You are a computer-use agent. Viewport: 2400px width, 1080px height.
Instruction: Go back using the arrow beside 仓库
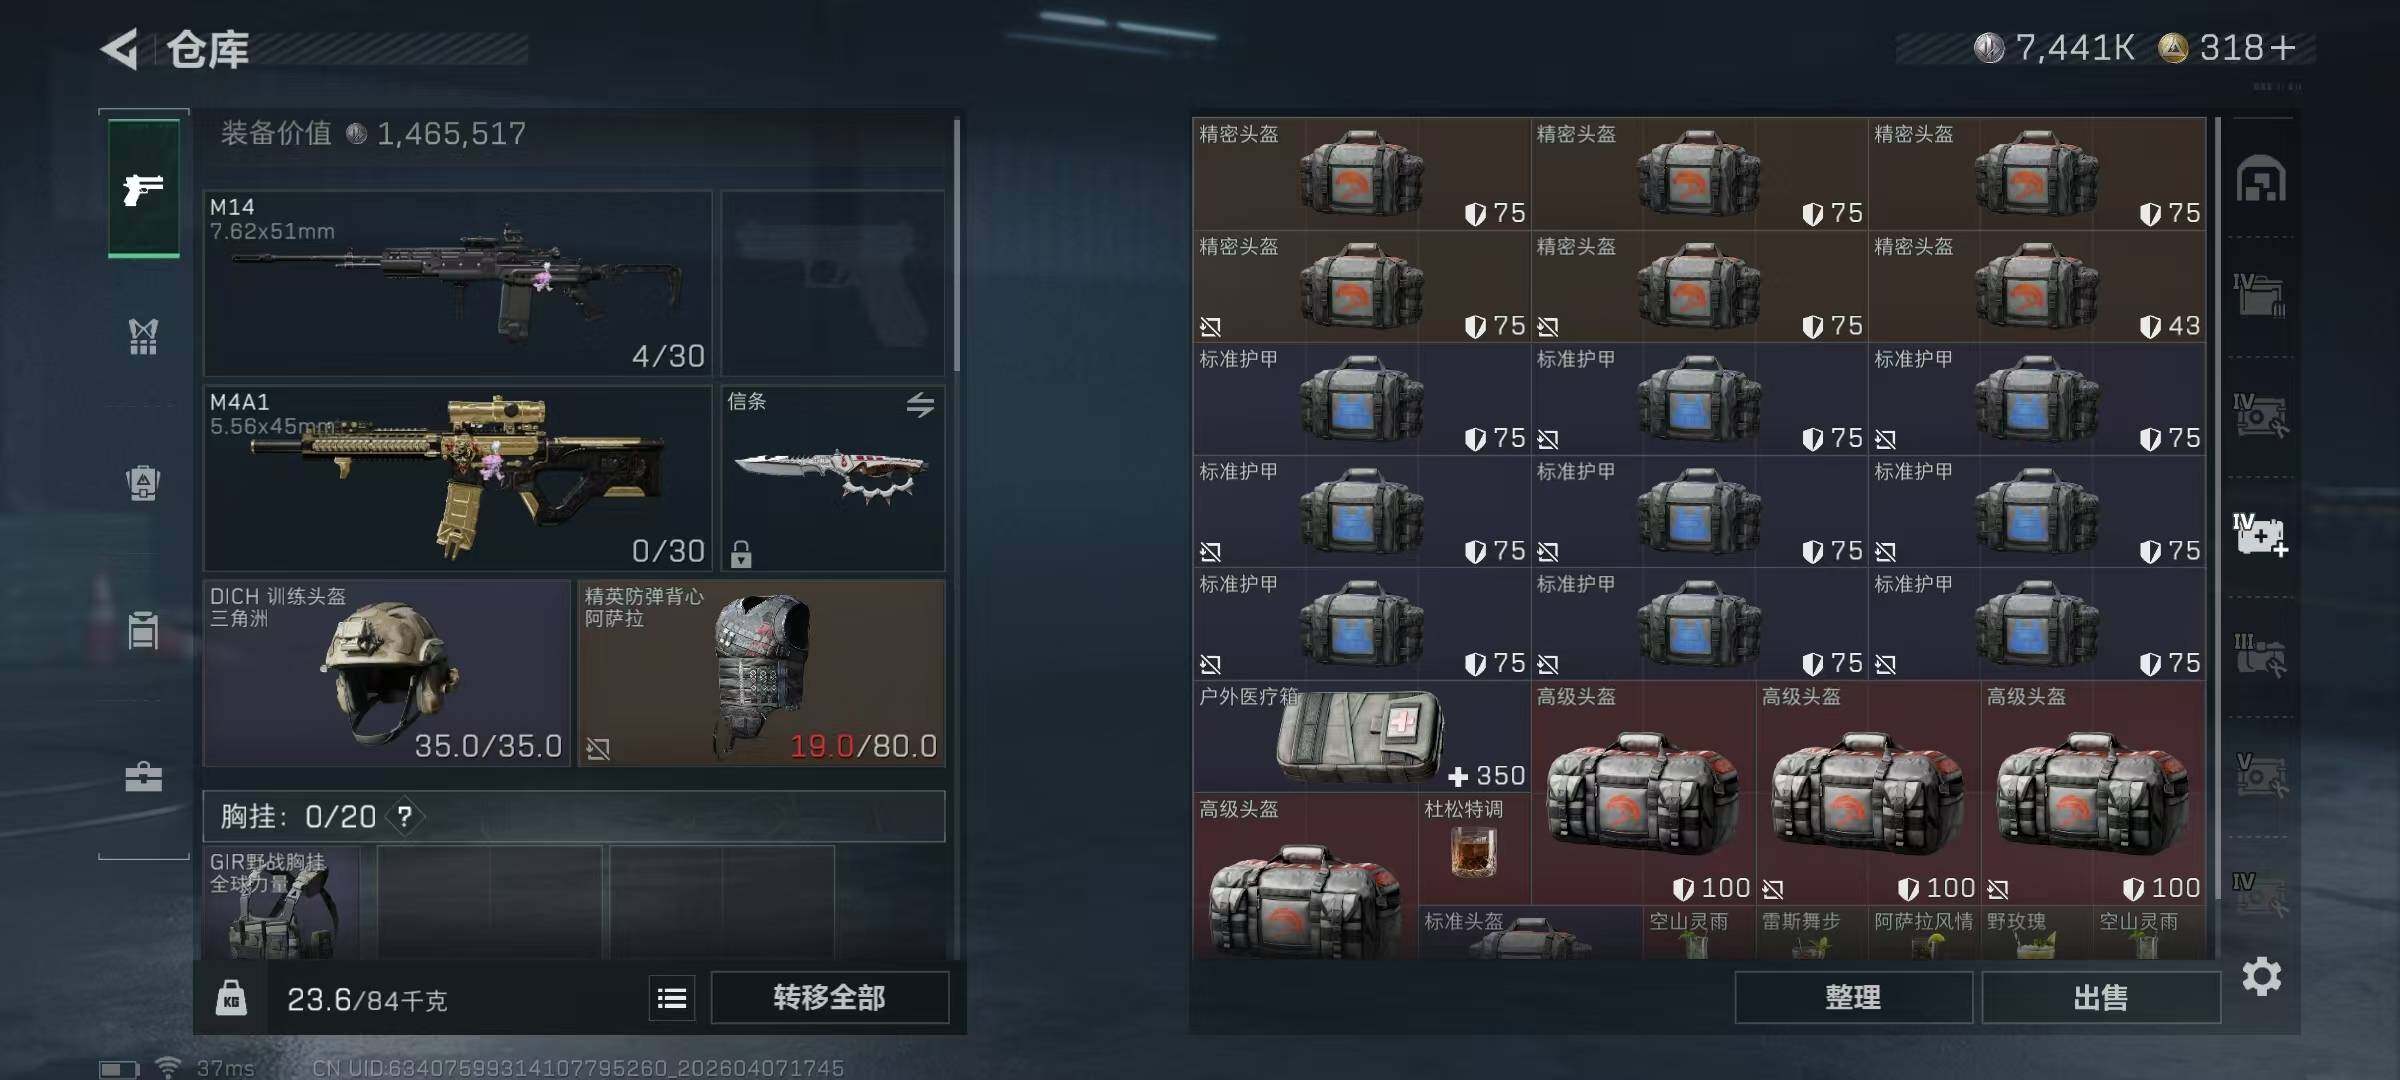(120, 49)
